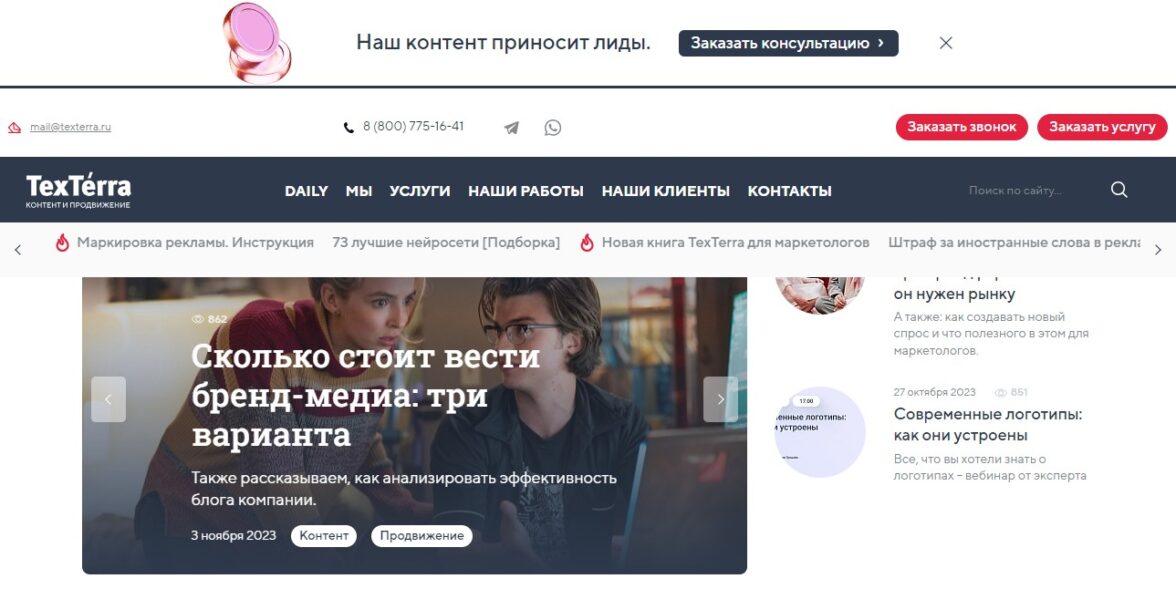This screenshot has width=1176, height=589.
Task: Click the phone icon next to number
Action: [349, 128]
